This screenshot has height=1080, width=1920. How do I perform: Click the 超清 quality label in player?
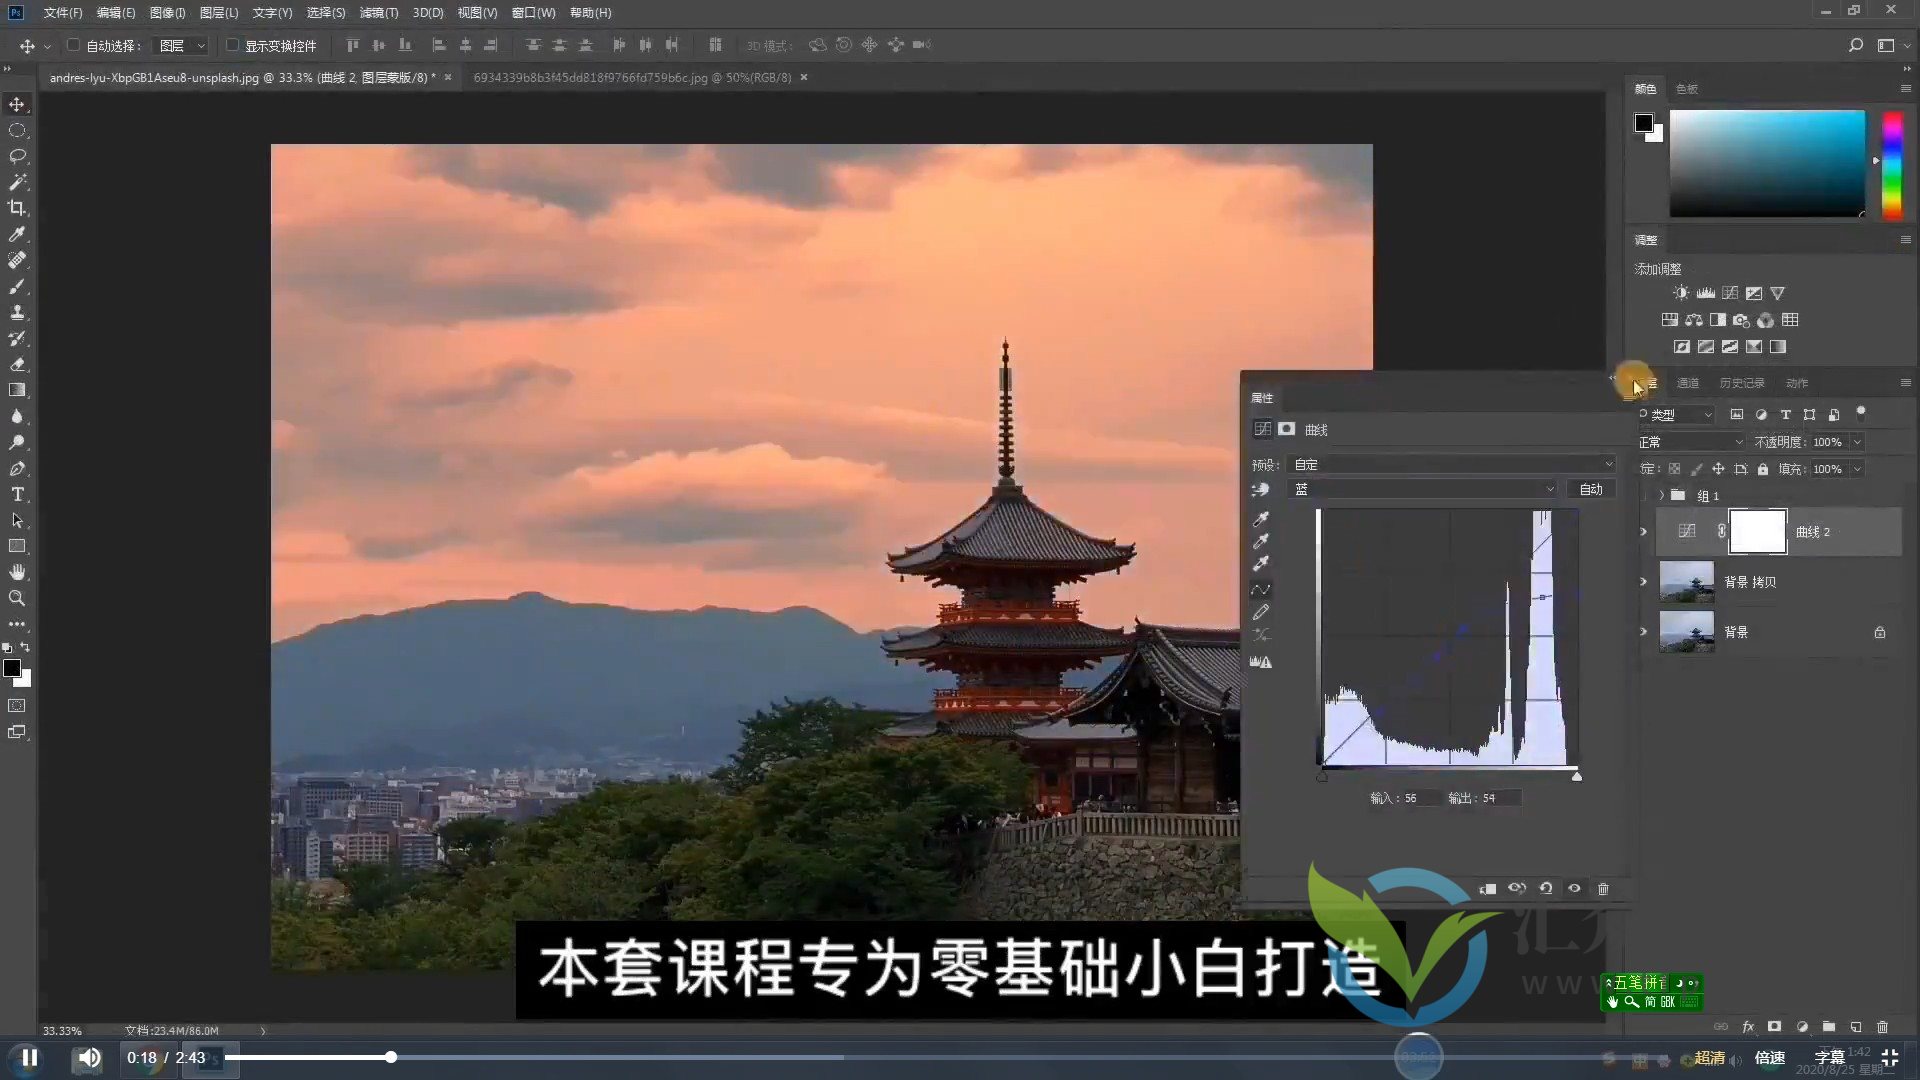point(1710,1057)
